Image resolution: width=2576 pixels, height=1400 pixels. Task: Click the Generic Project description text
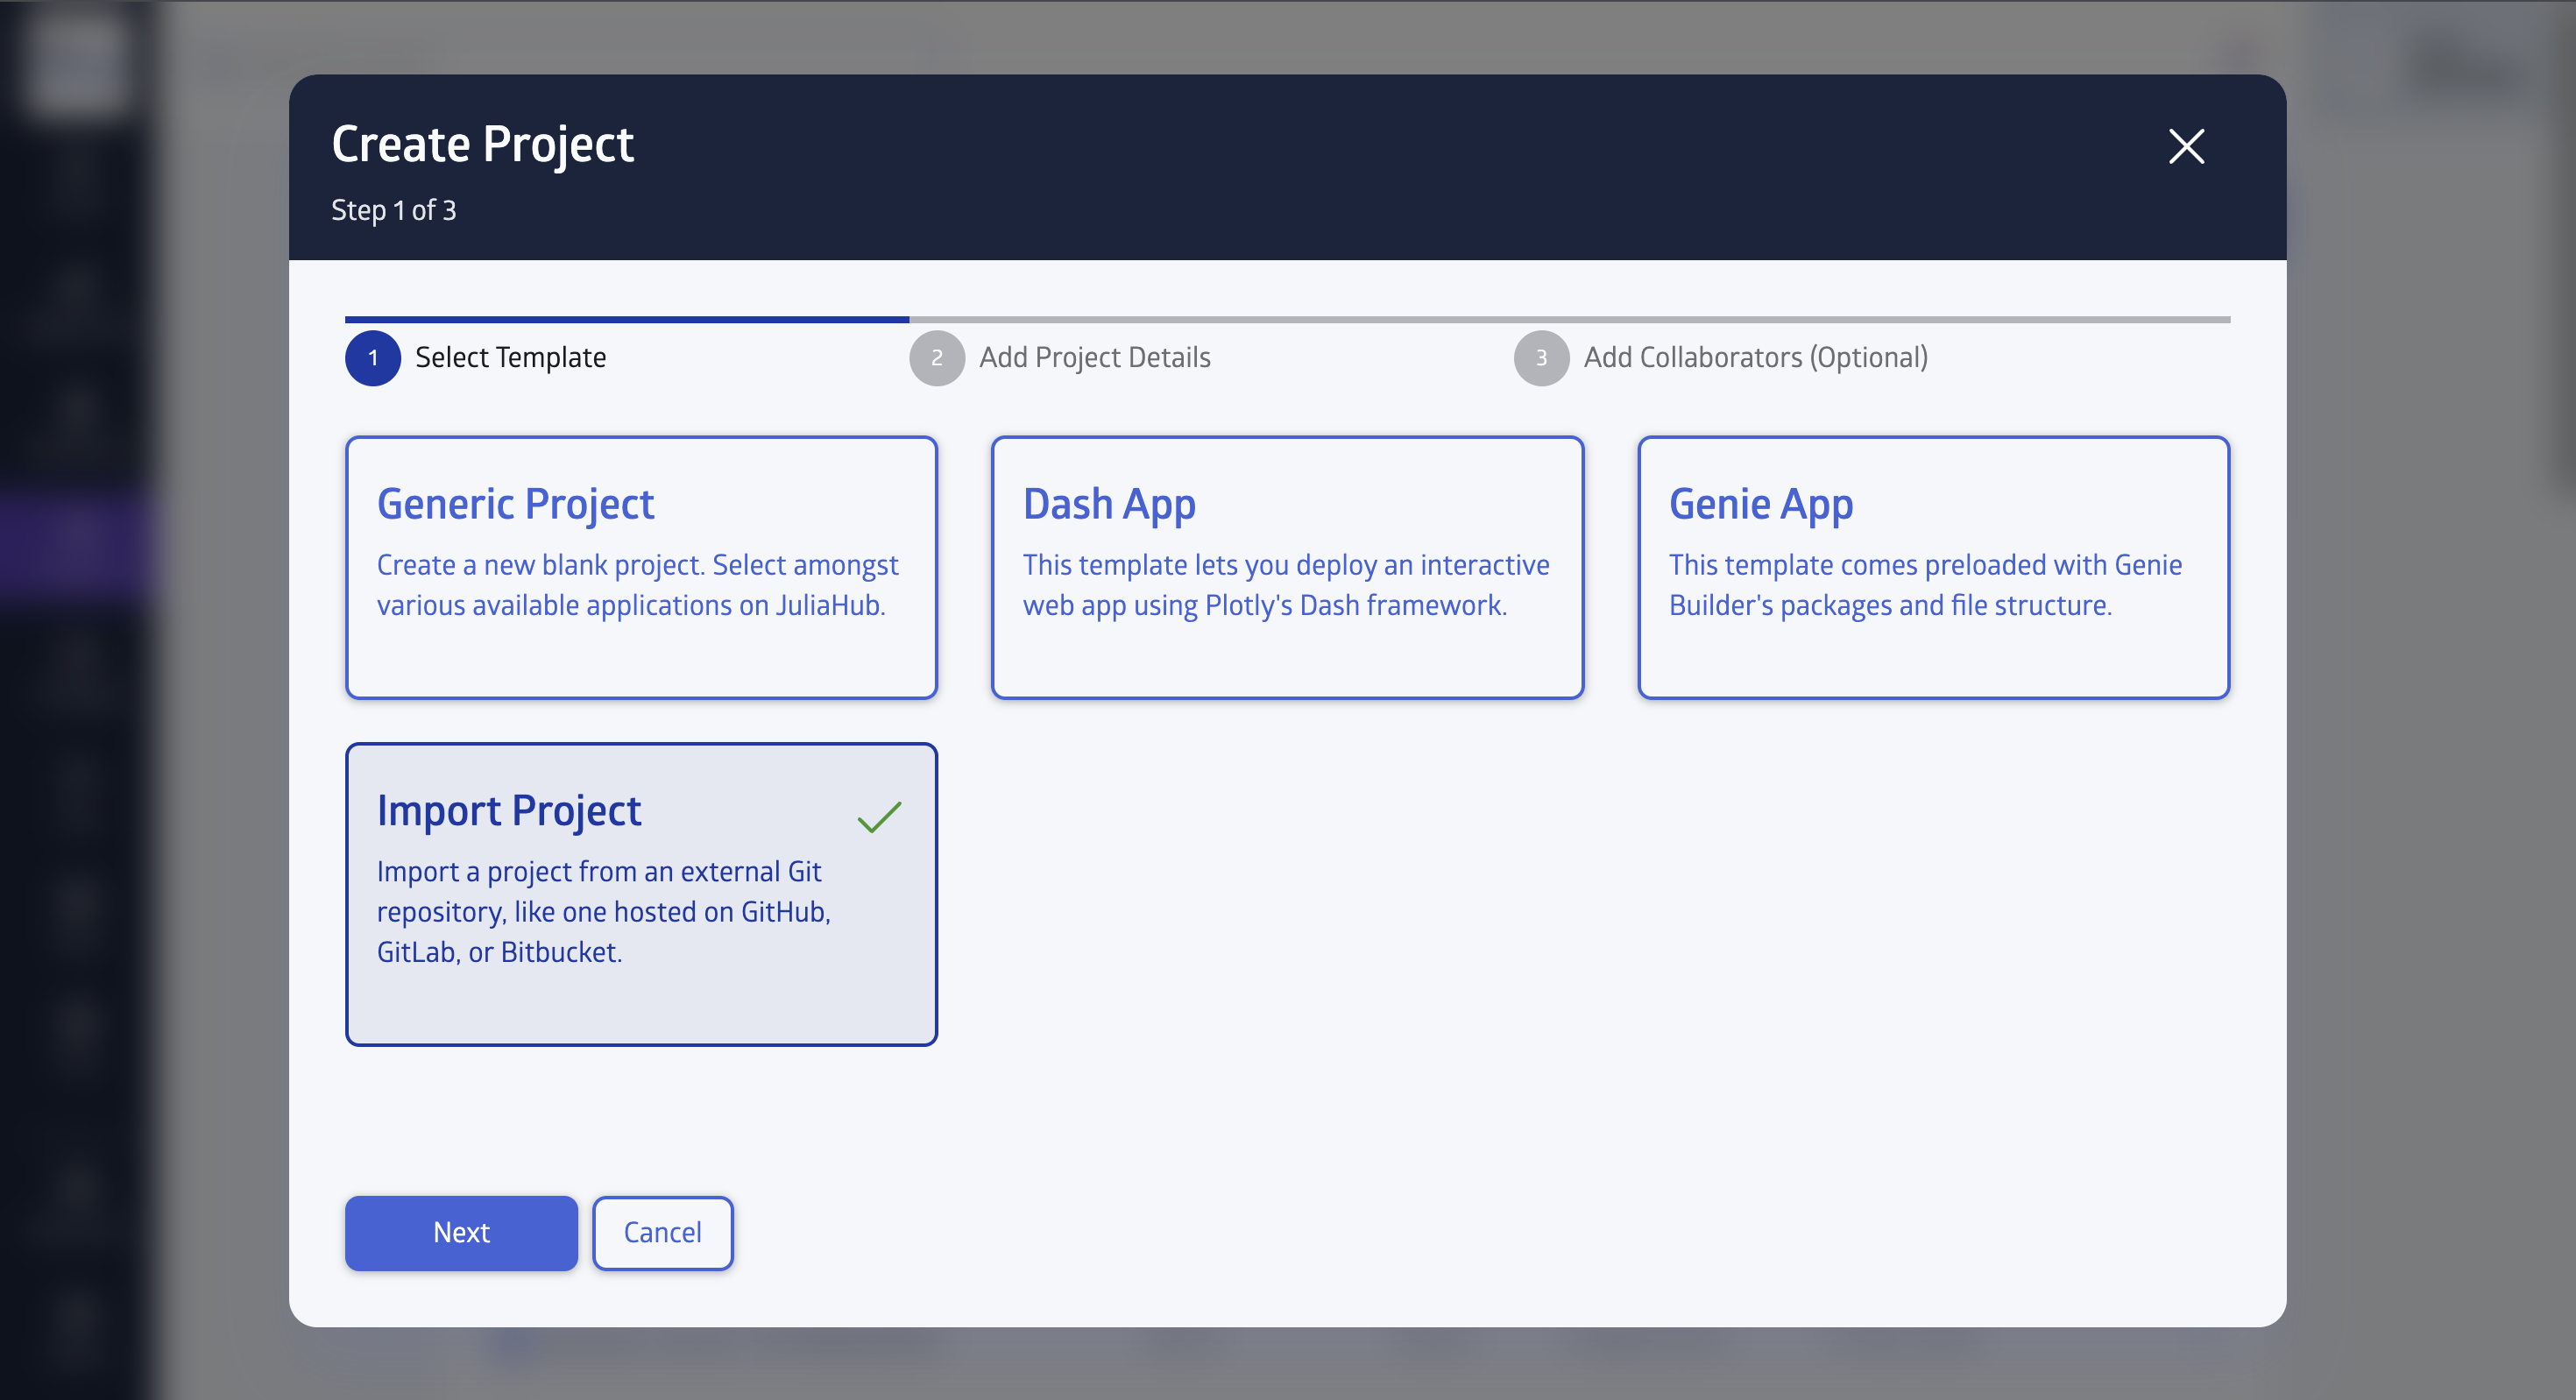tap(638, 585)
